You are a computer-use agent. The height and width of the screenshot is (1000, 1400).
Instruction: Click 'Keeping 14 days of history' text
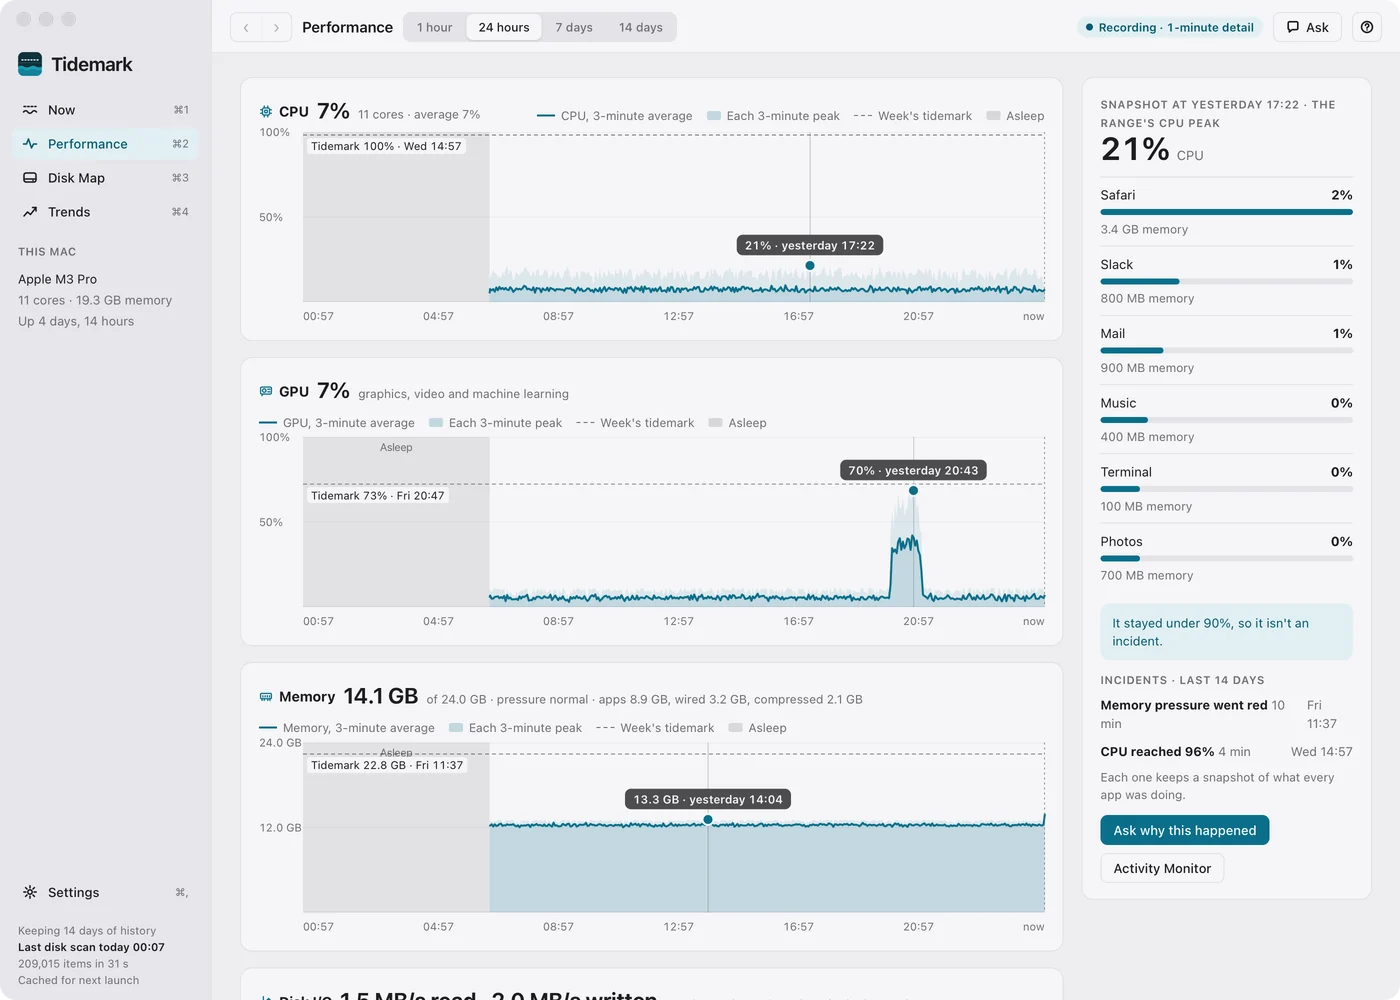(87, 930)
